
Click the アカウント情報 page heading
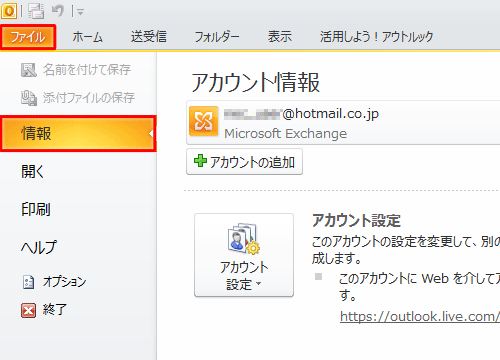point(255,82)
